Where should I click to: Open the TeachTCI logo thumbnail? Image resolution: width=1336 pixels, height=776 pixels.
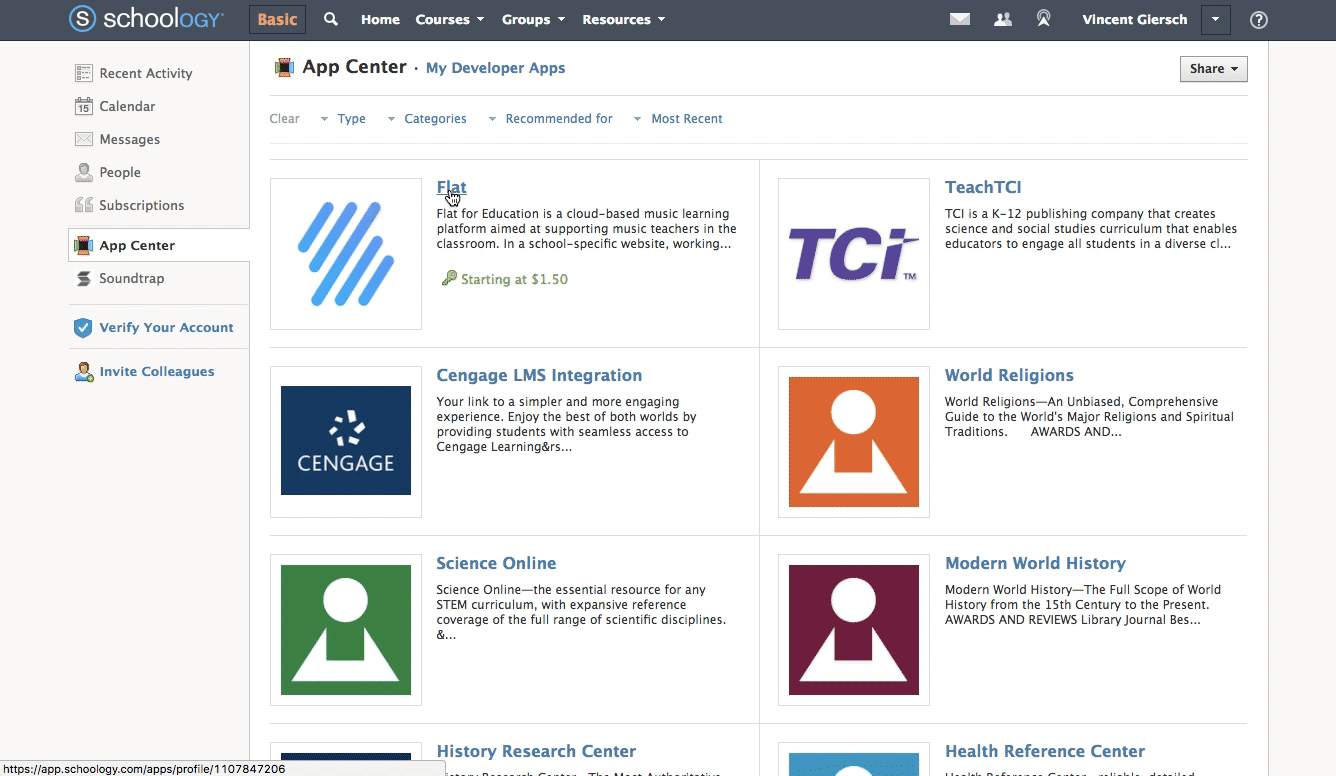tap(854, 254)
